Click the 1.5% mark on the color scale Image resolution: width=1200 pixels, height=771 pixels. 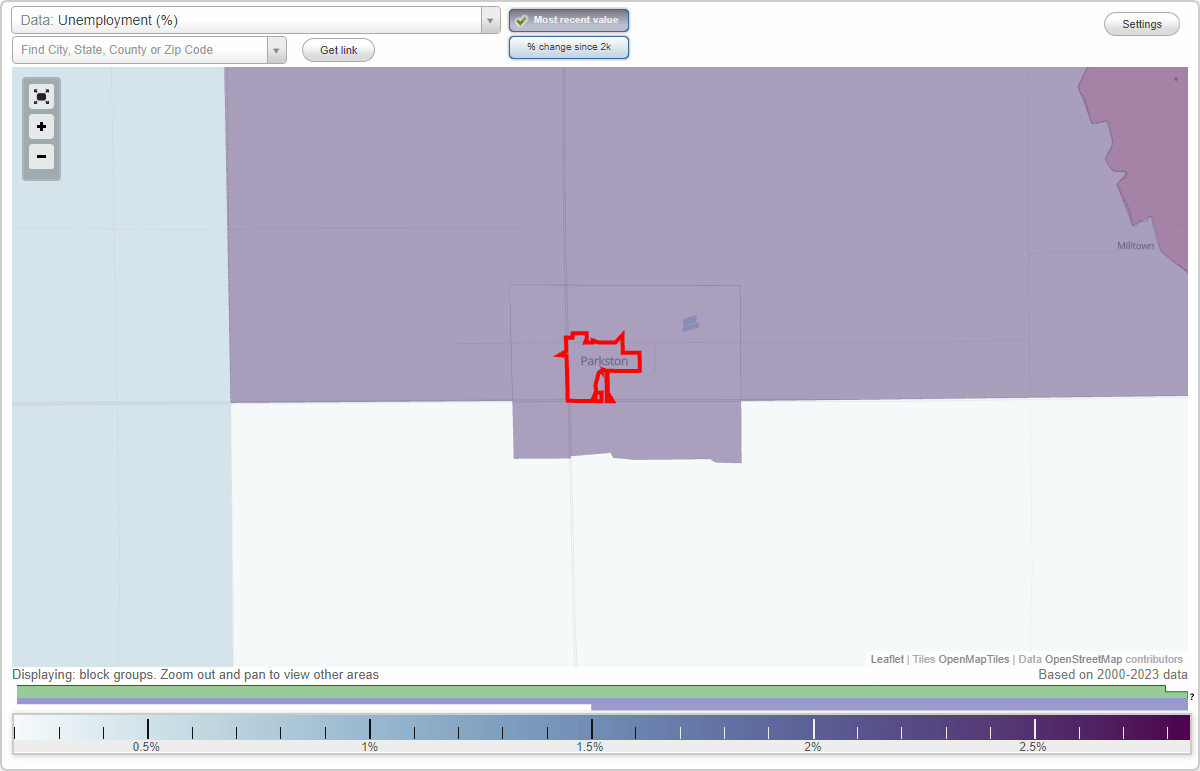[591, 728]
